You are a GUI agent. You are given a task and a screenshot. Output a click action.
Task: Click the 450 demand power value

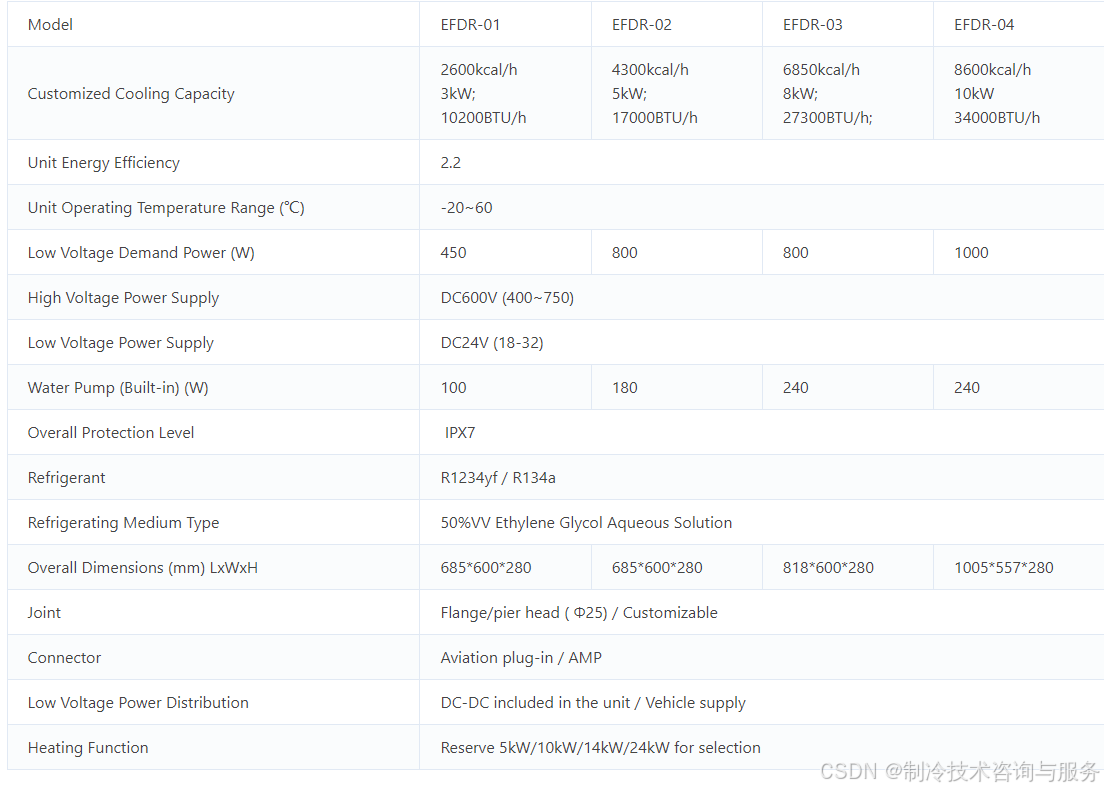click(453, 253)
